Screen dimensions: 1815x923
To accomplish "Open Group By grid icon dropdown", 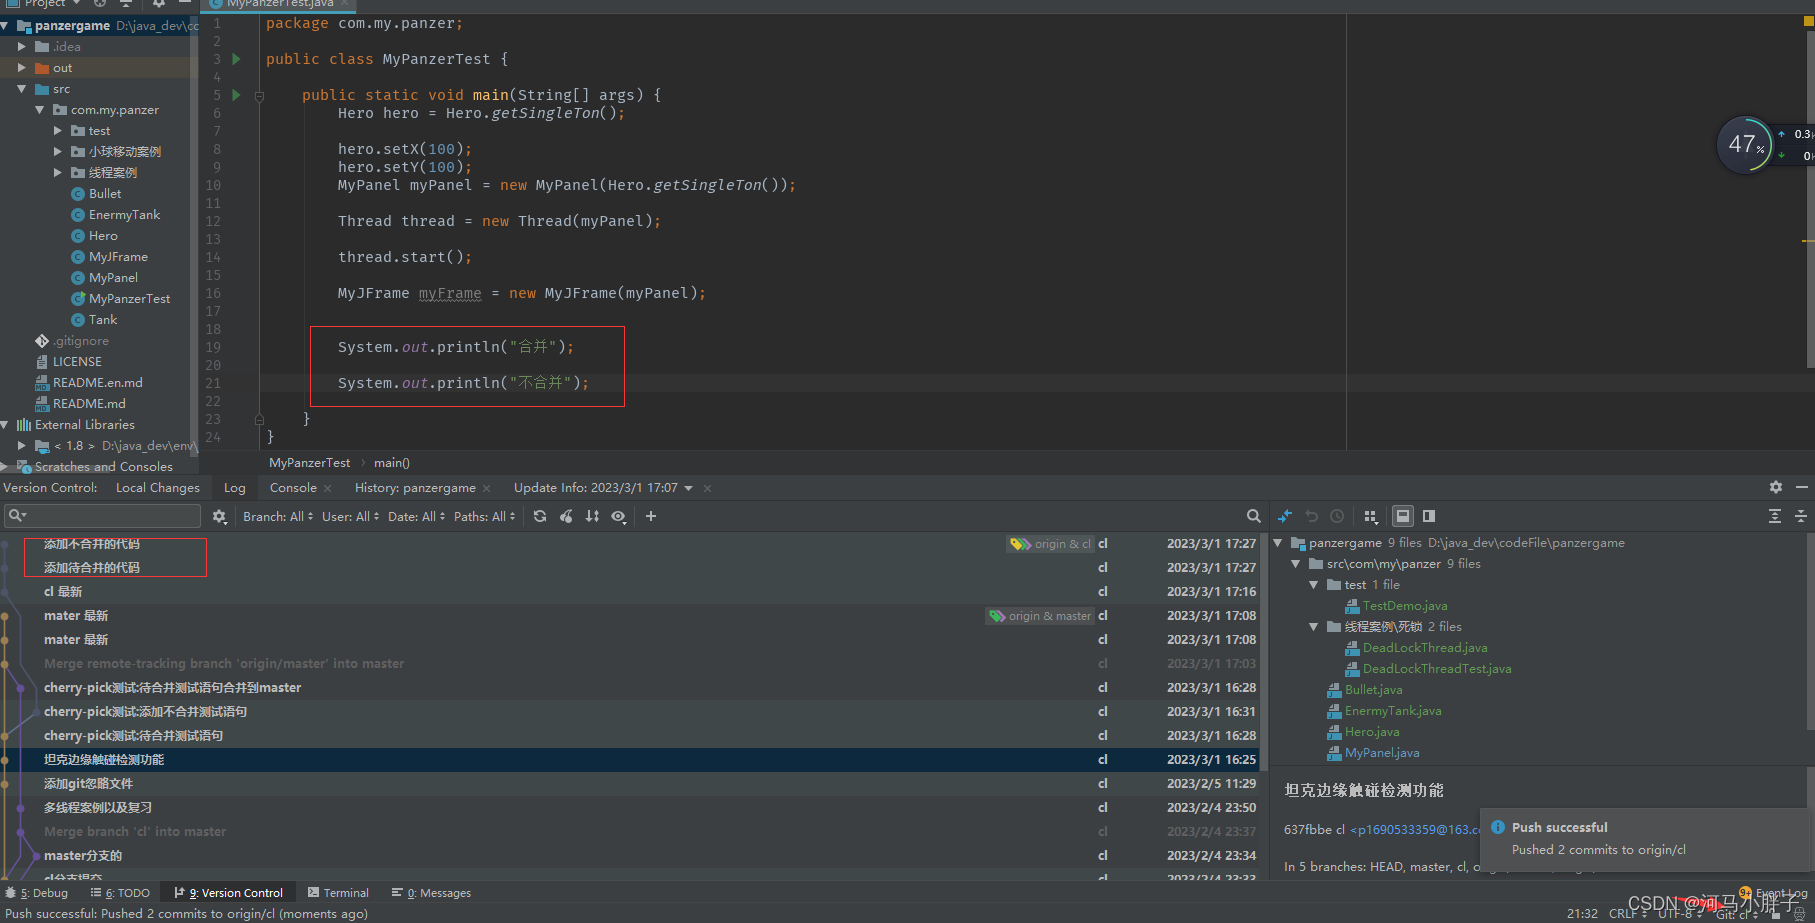I will point(1371,516).
